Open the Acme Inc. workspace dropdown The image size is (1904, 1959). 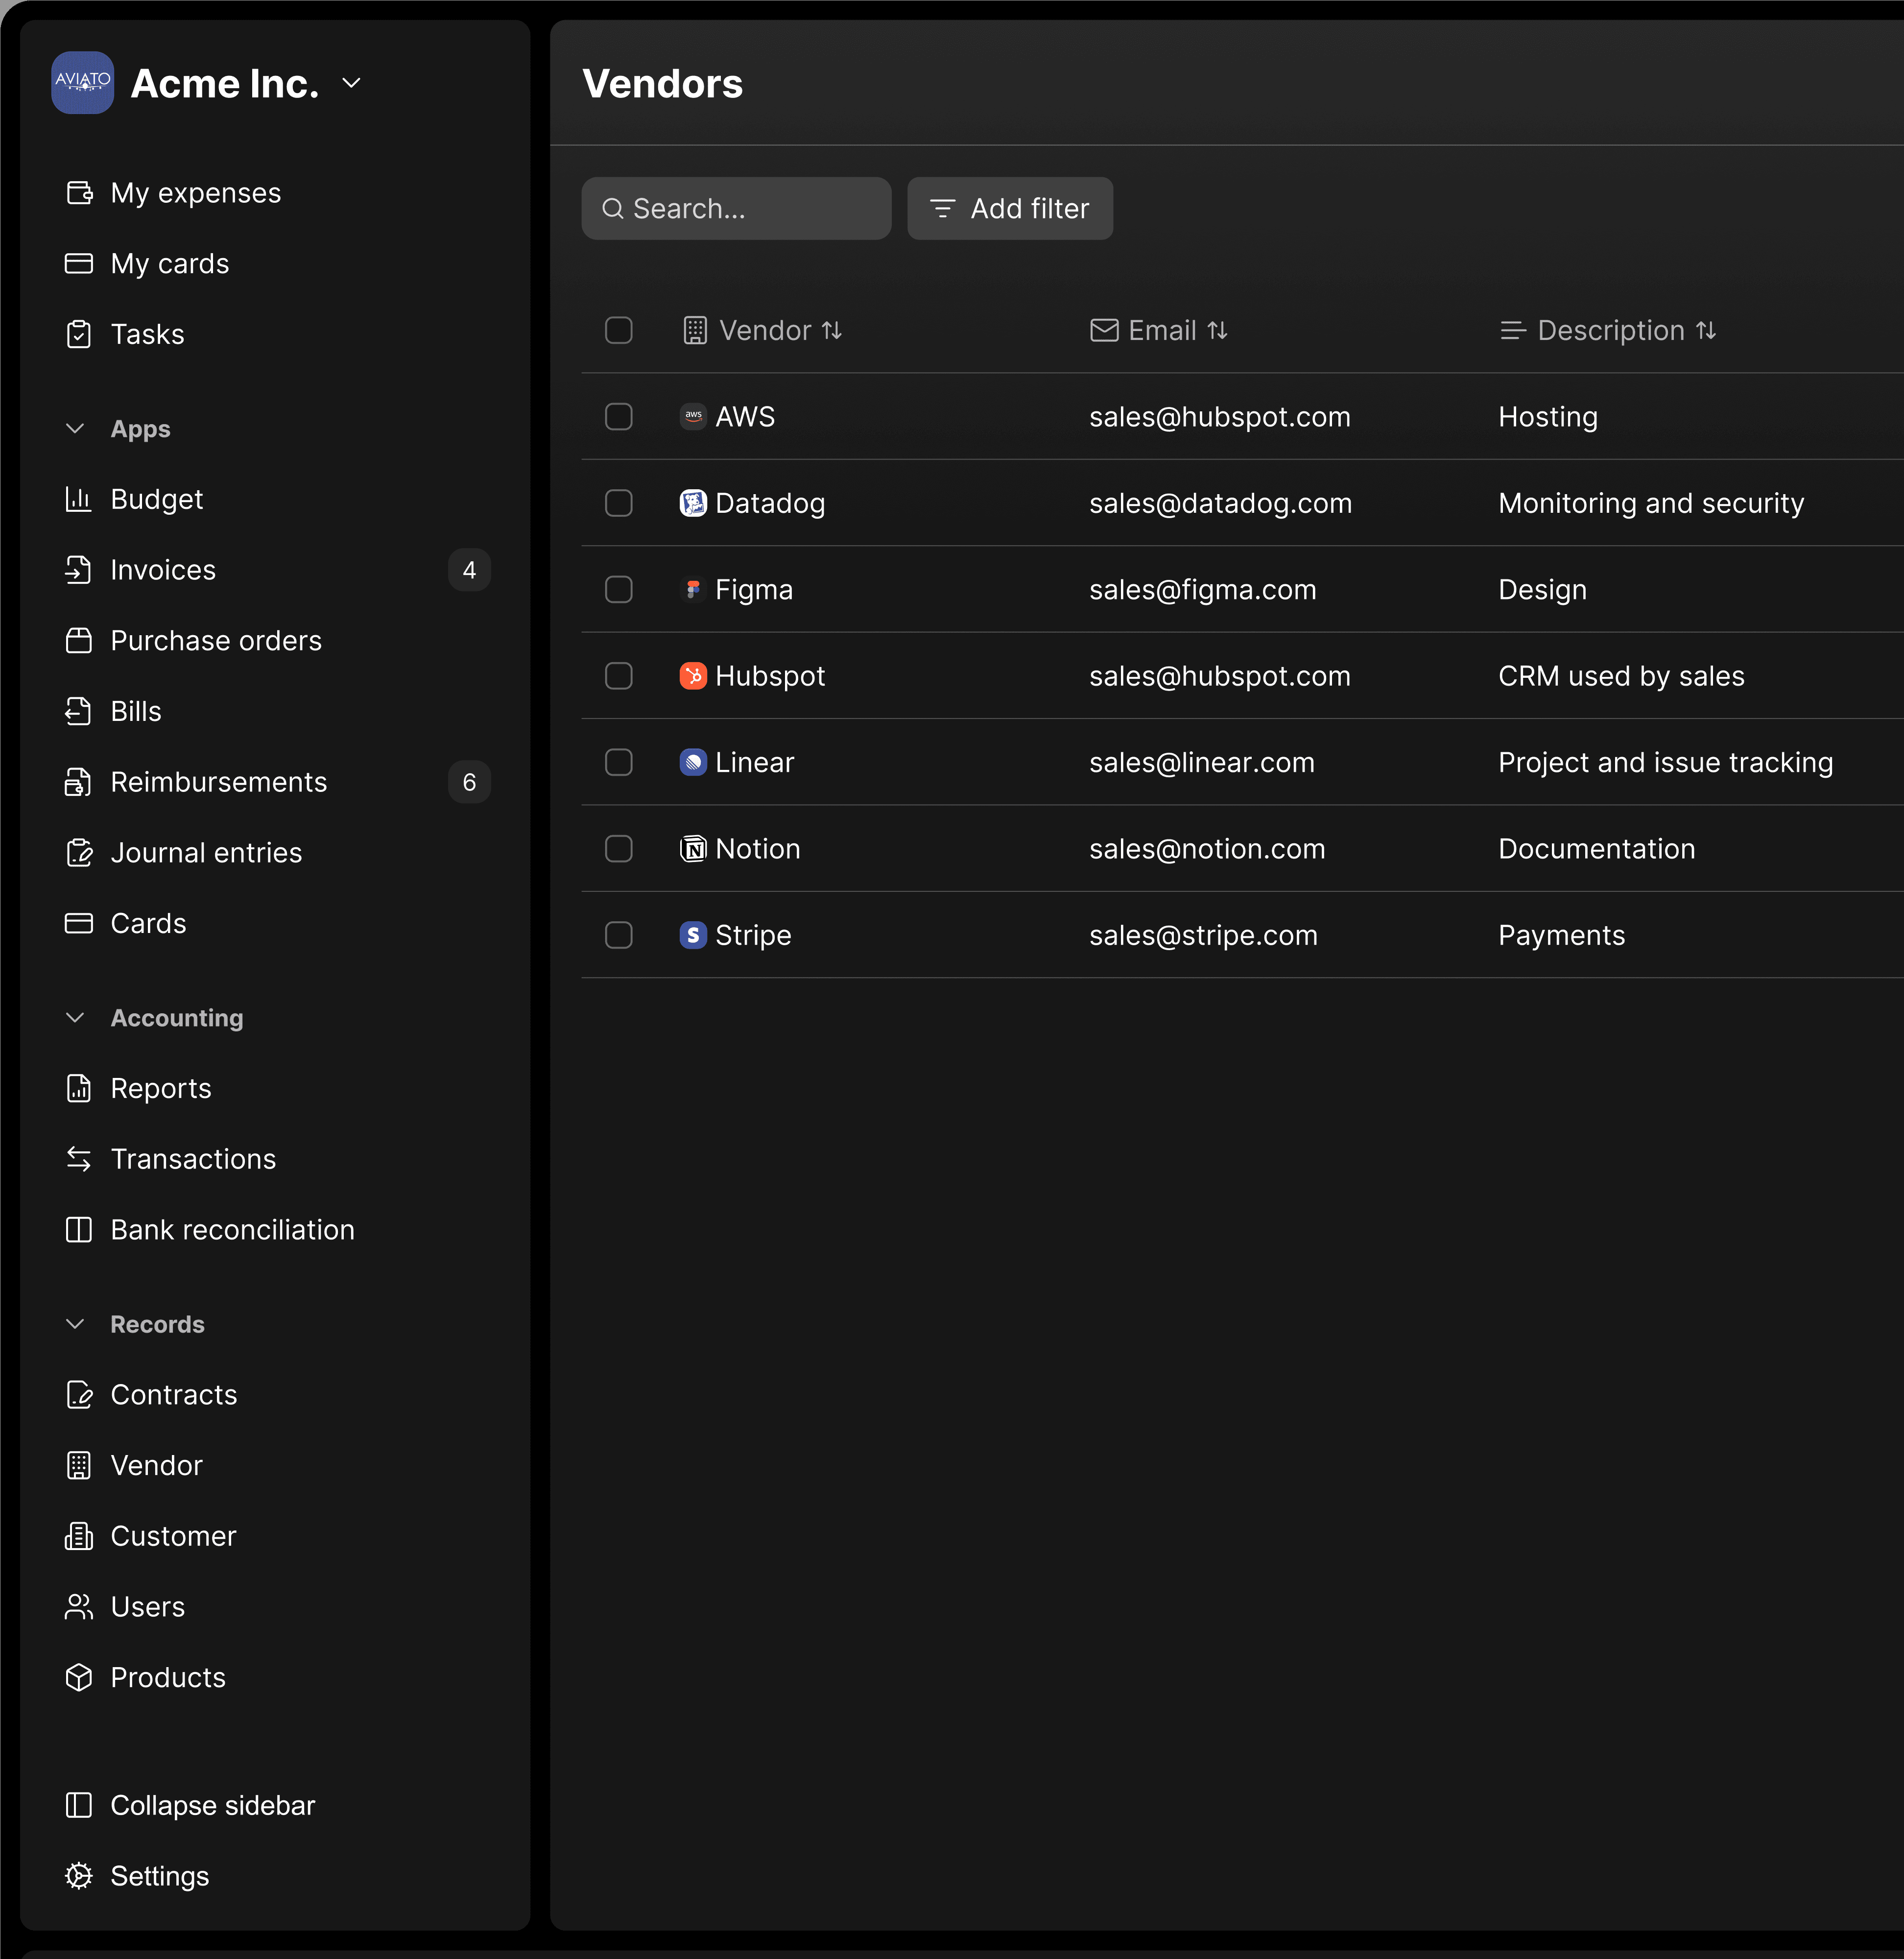coord(351,83)
